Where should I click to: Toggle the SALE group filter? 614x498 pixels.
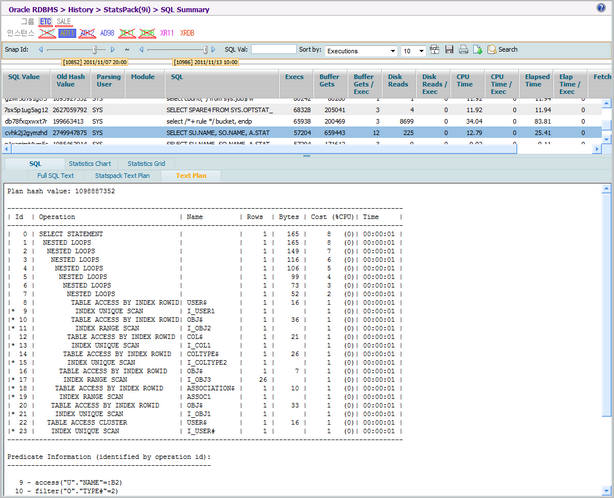(x=63, y=22)
